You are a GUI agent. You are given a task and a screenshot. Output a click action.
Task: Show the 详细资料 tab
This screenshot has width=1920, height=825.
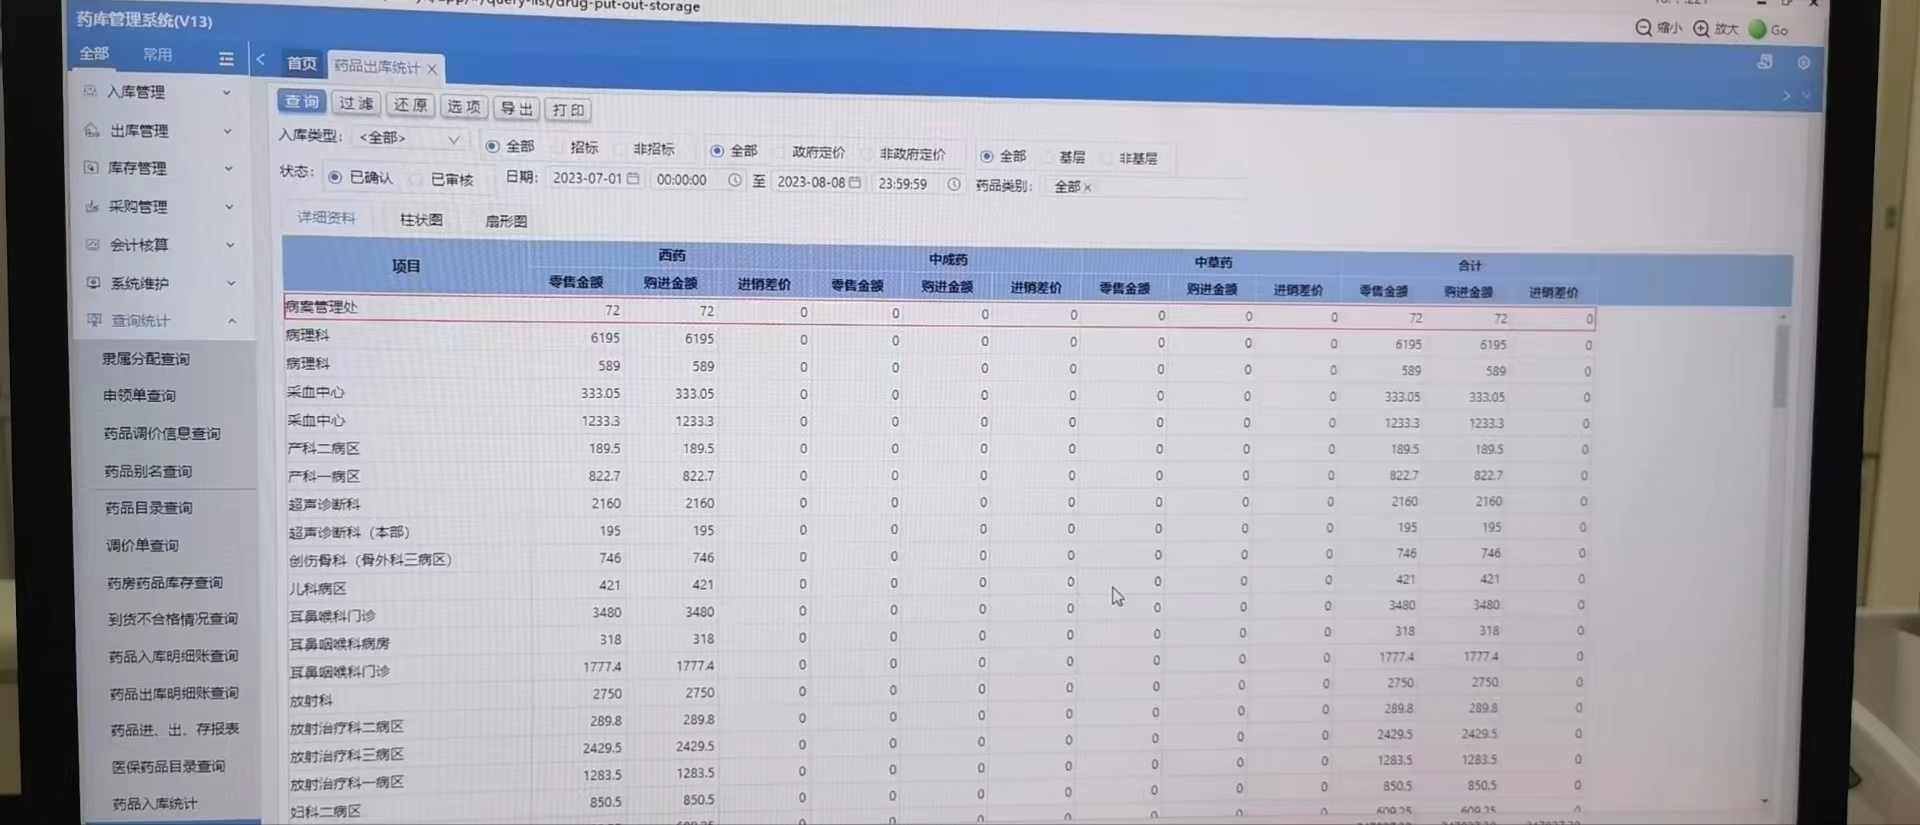326,217
